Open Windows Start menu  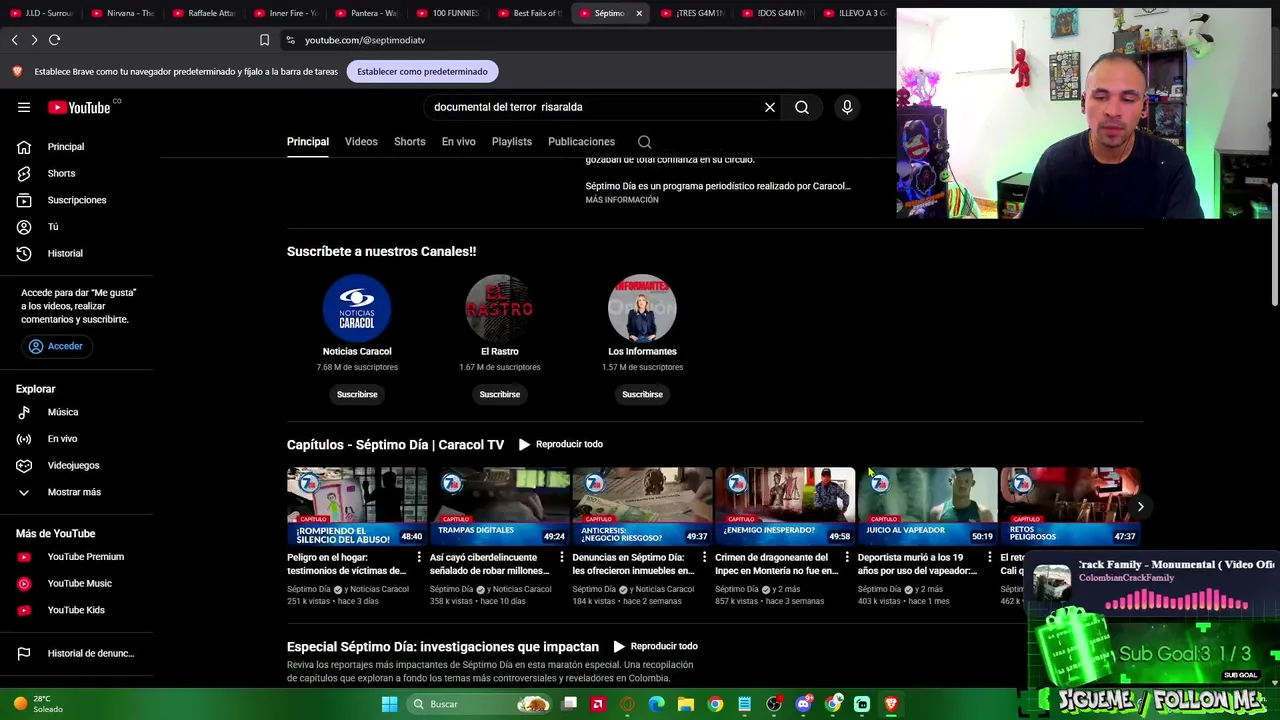389,704
